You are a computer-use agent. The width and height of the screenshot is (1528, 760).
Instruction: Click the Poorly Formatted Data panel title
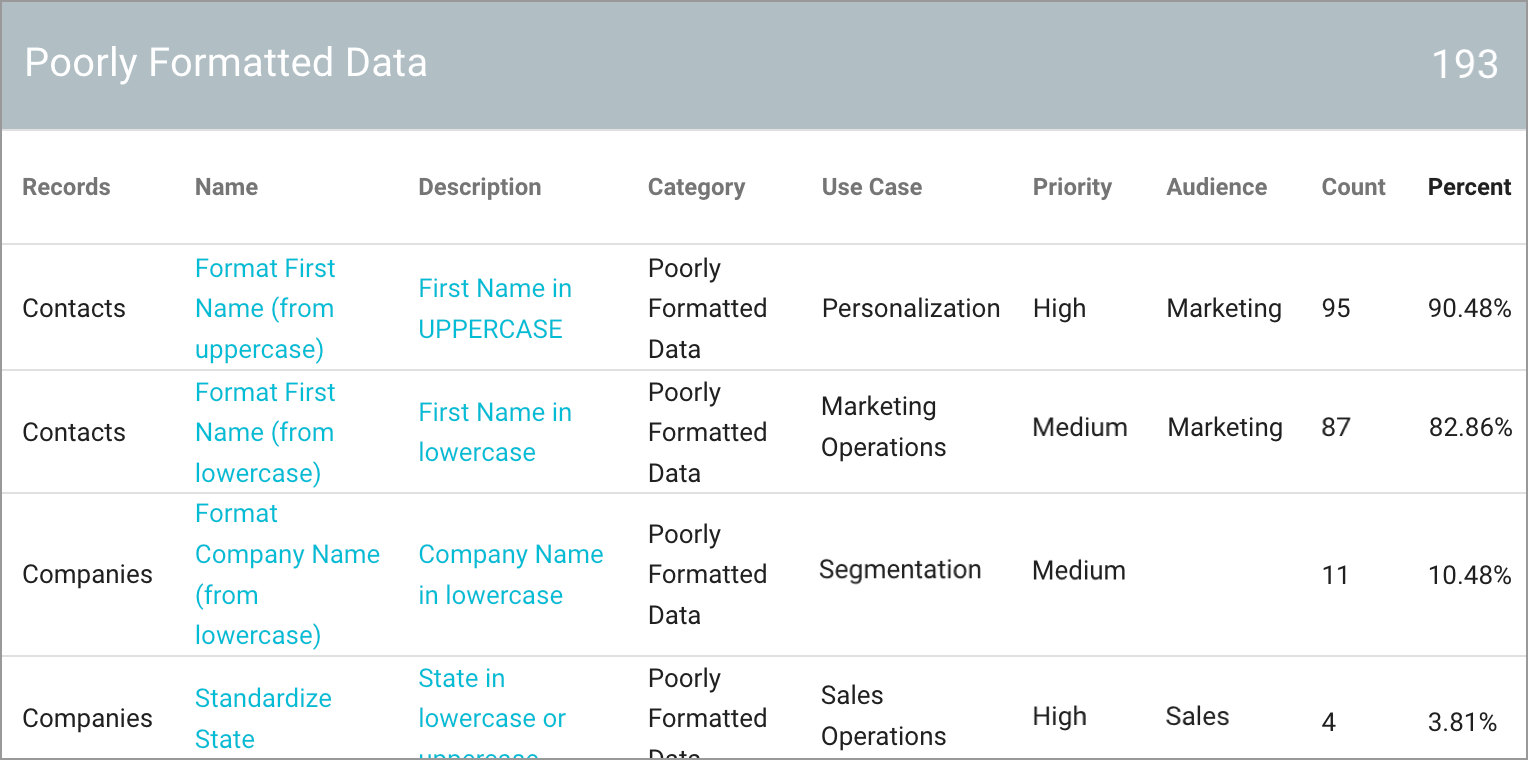point(226,63)
